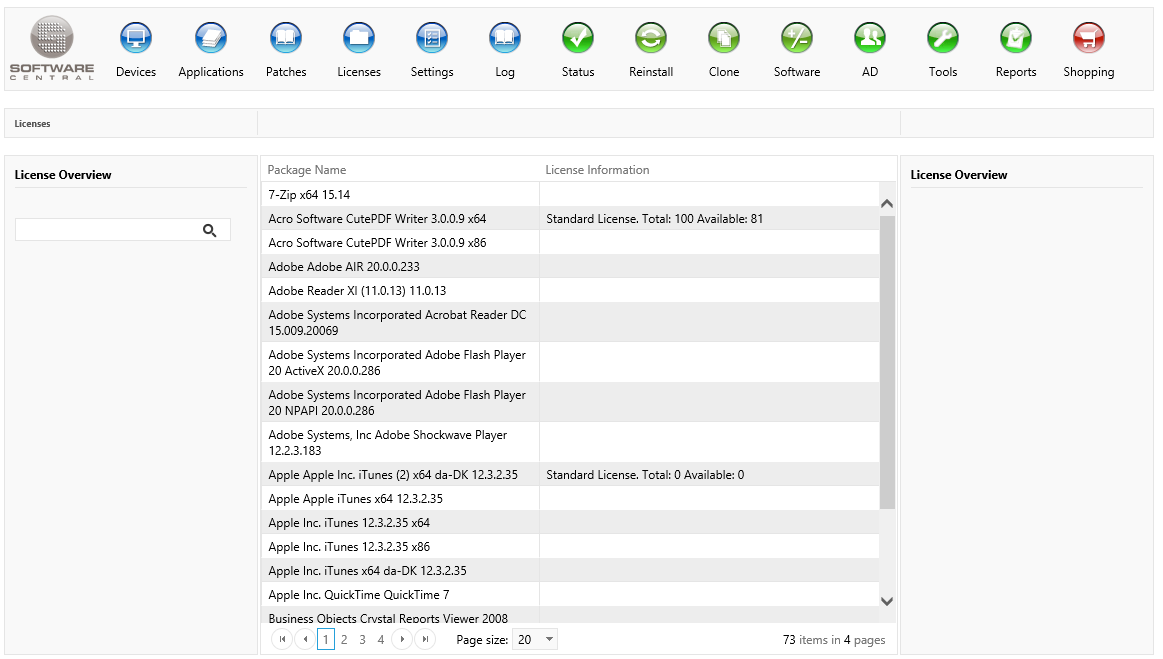Open the Settings icon
The width and height of the screenshot is (1163, 659).
[432, 39]
